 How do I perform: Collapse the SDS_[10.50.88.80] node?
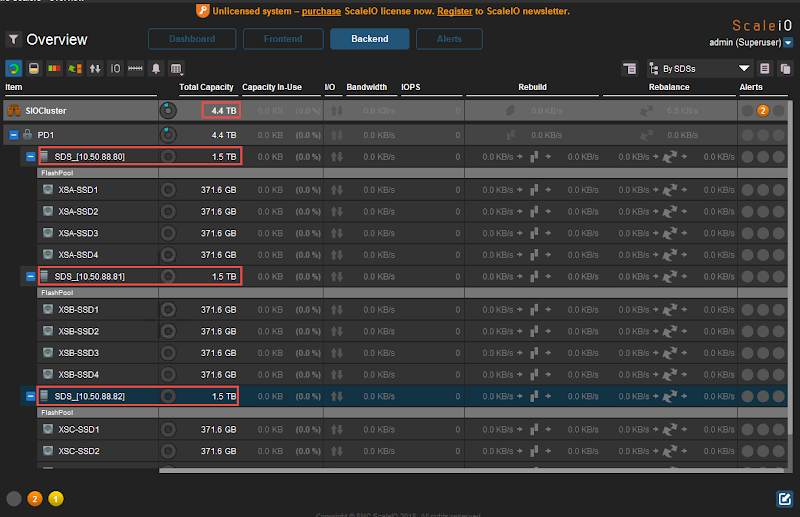31,157
